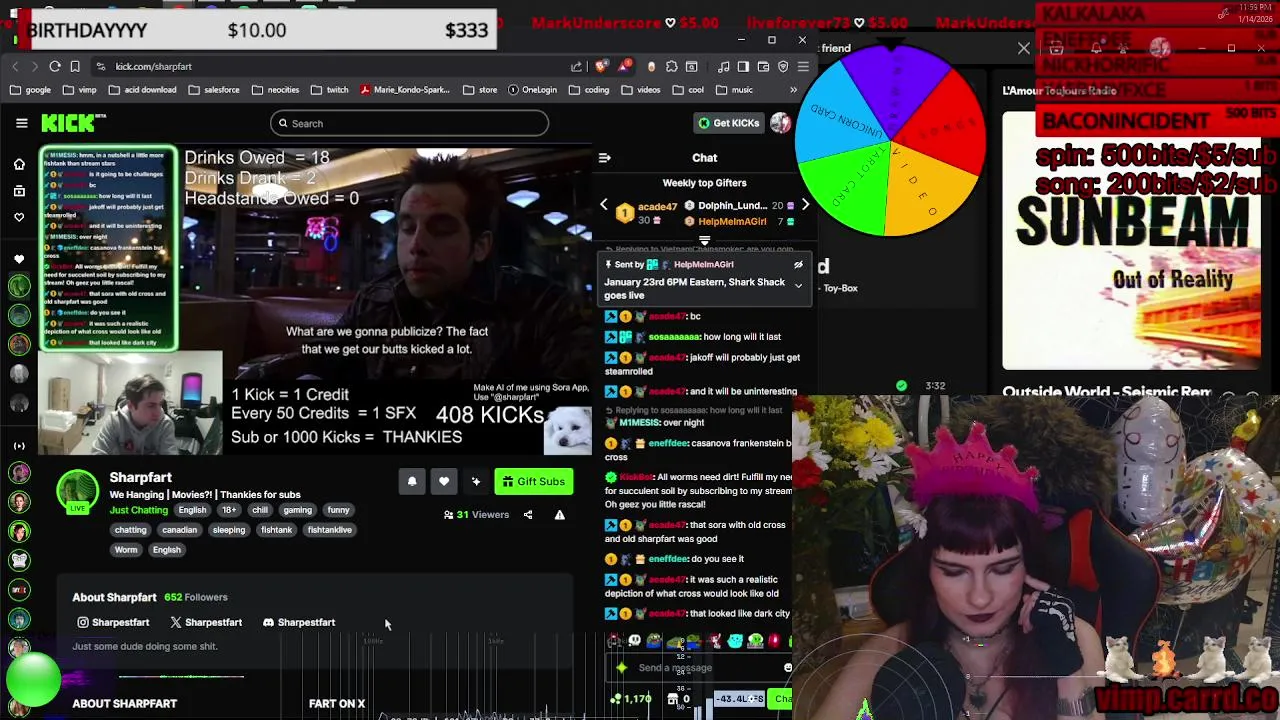Select the 18+ tag

(x=229, y=510)
